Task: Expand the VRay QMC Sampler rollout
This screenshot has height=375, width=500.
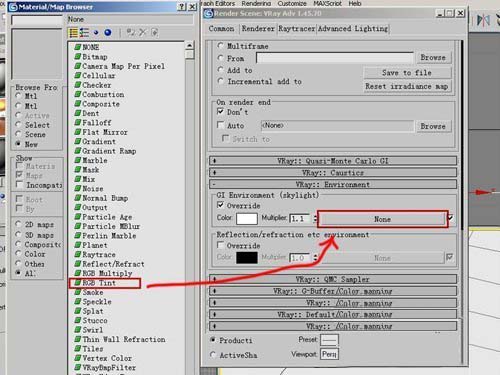Action: point(333,279)
